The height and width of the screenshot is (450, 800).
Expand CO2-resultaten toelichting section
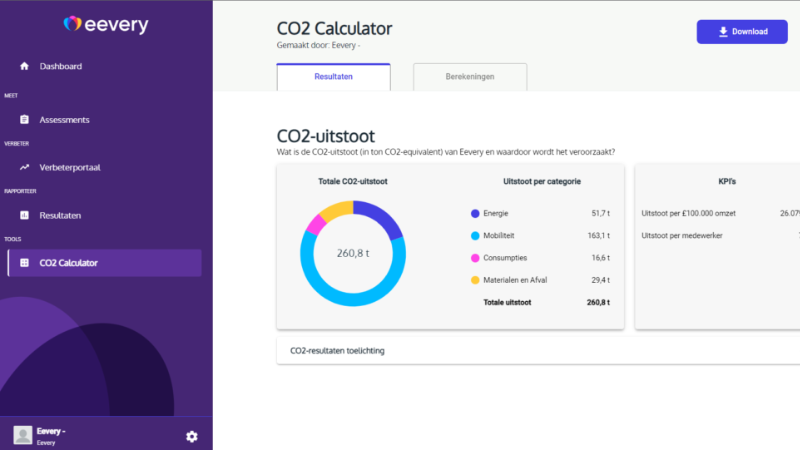point(538,351)
